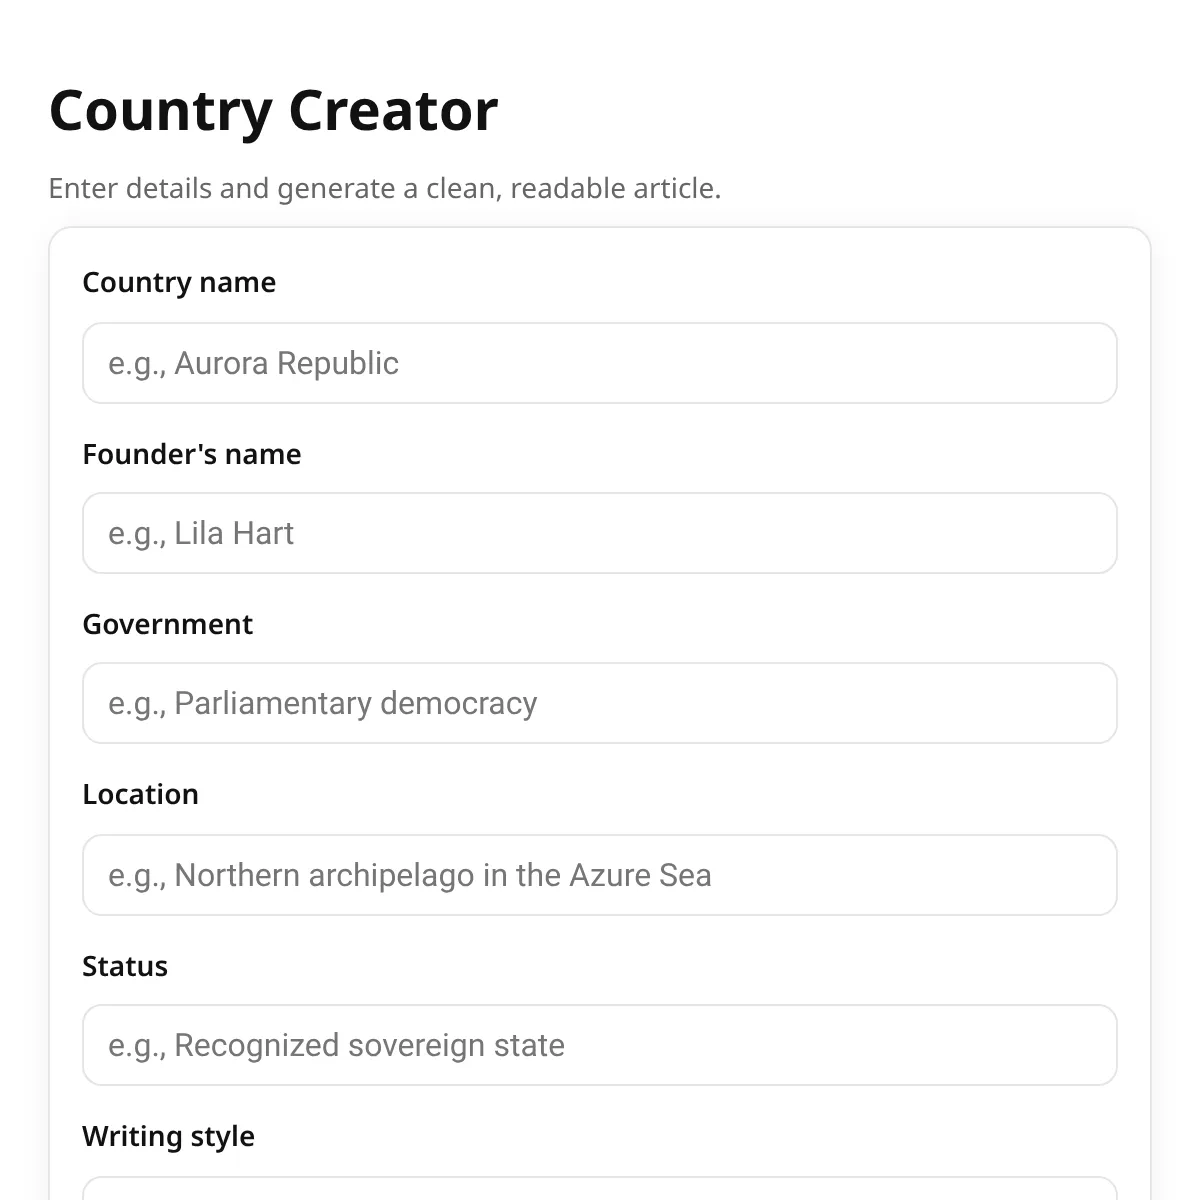
Task: Click the 'Founder's name' field label
Action: point(192,454)
